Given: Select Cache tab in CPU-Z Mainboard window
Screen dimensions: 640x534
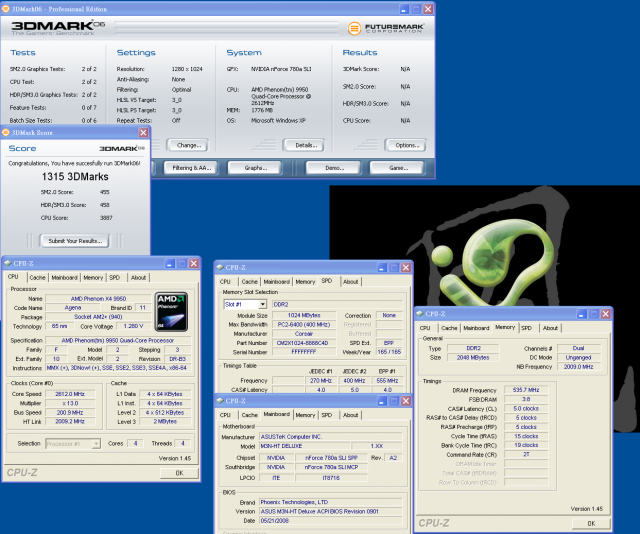Looking at the screenshot, I should [249, 415].
